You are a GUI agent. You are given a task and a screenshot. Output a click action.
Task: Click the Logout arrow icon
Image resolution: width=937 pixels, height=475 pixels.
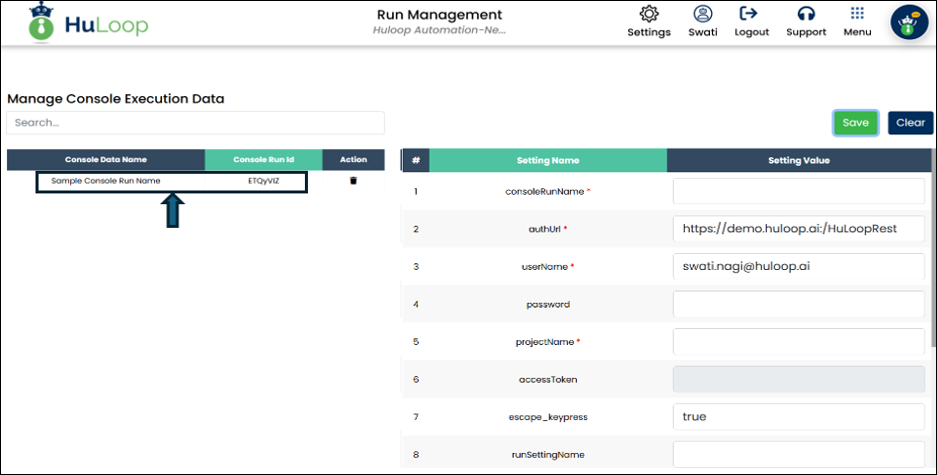(x=748, y=14)
